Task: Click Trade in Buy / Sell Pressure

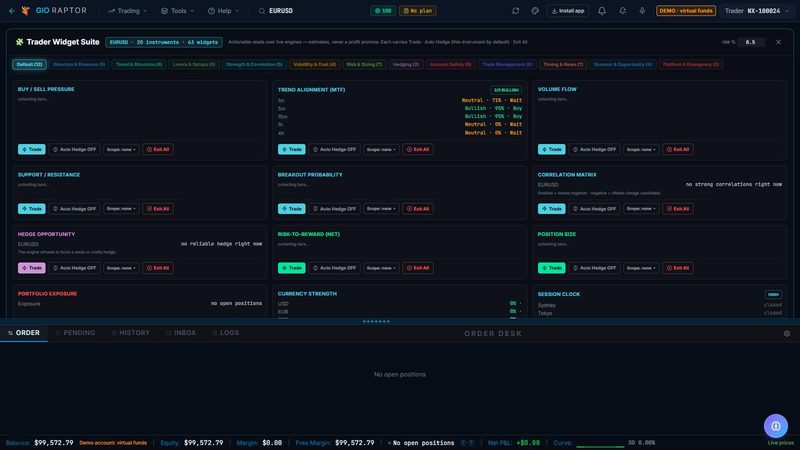Action: 32,149
